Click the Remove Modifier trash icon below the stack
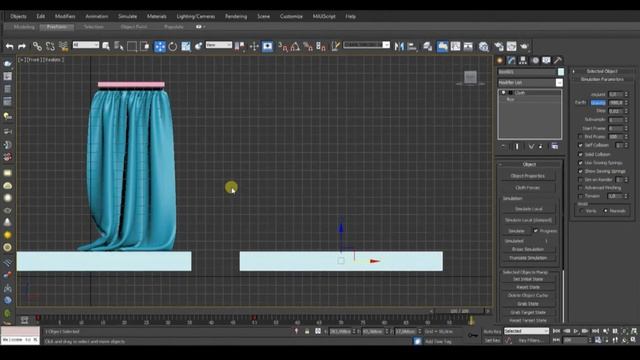Screen dimensions: 640x360 coord(541,146)
